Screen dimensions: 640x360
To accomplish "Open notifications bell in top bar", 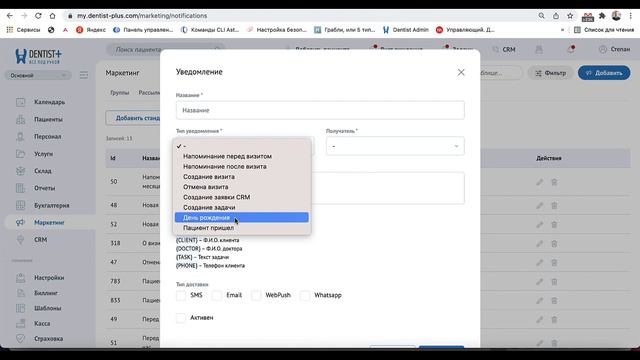I will tap(571, 49).
